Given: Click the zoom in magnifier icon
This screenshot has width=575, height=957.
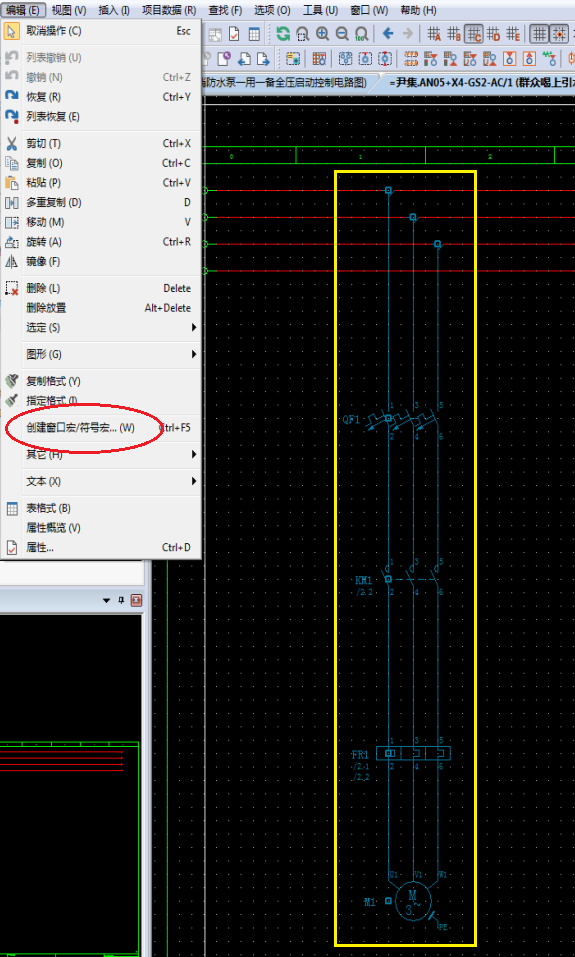Looking at the screenshot, I should click(x=322, y=34).
